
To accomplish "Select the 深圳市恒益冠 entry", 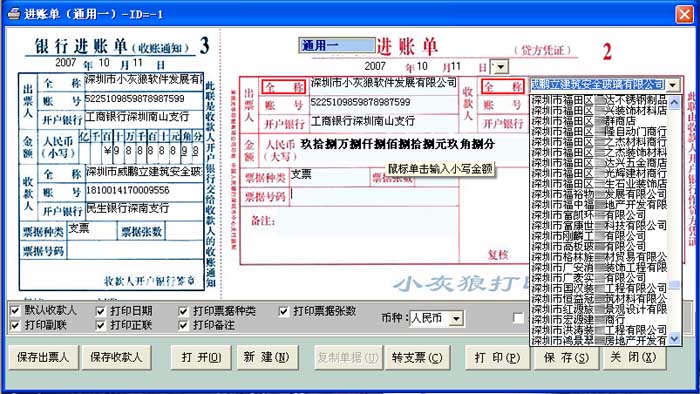I will [x=599, y=299].
